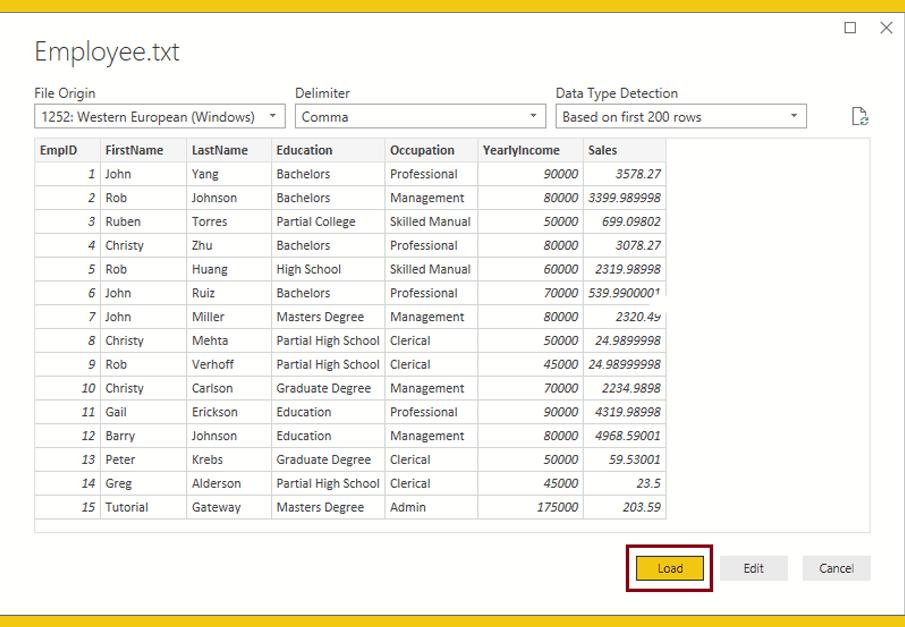Viewport: 905px width, 627px height.
Task: Click the Sales value 699.09802
Action: [x=624, y=222]
